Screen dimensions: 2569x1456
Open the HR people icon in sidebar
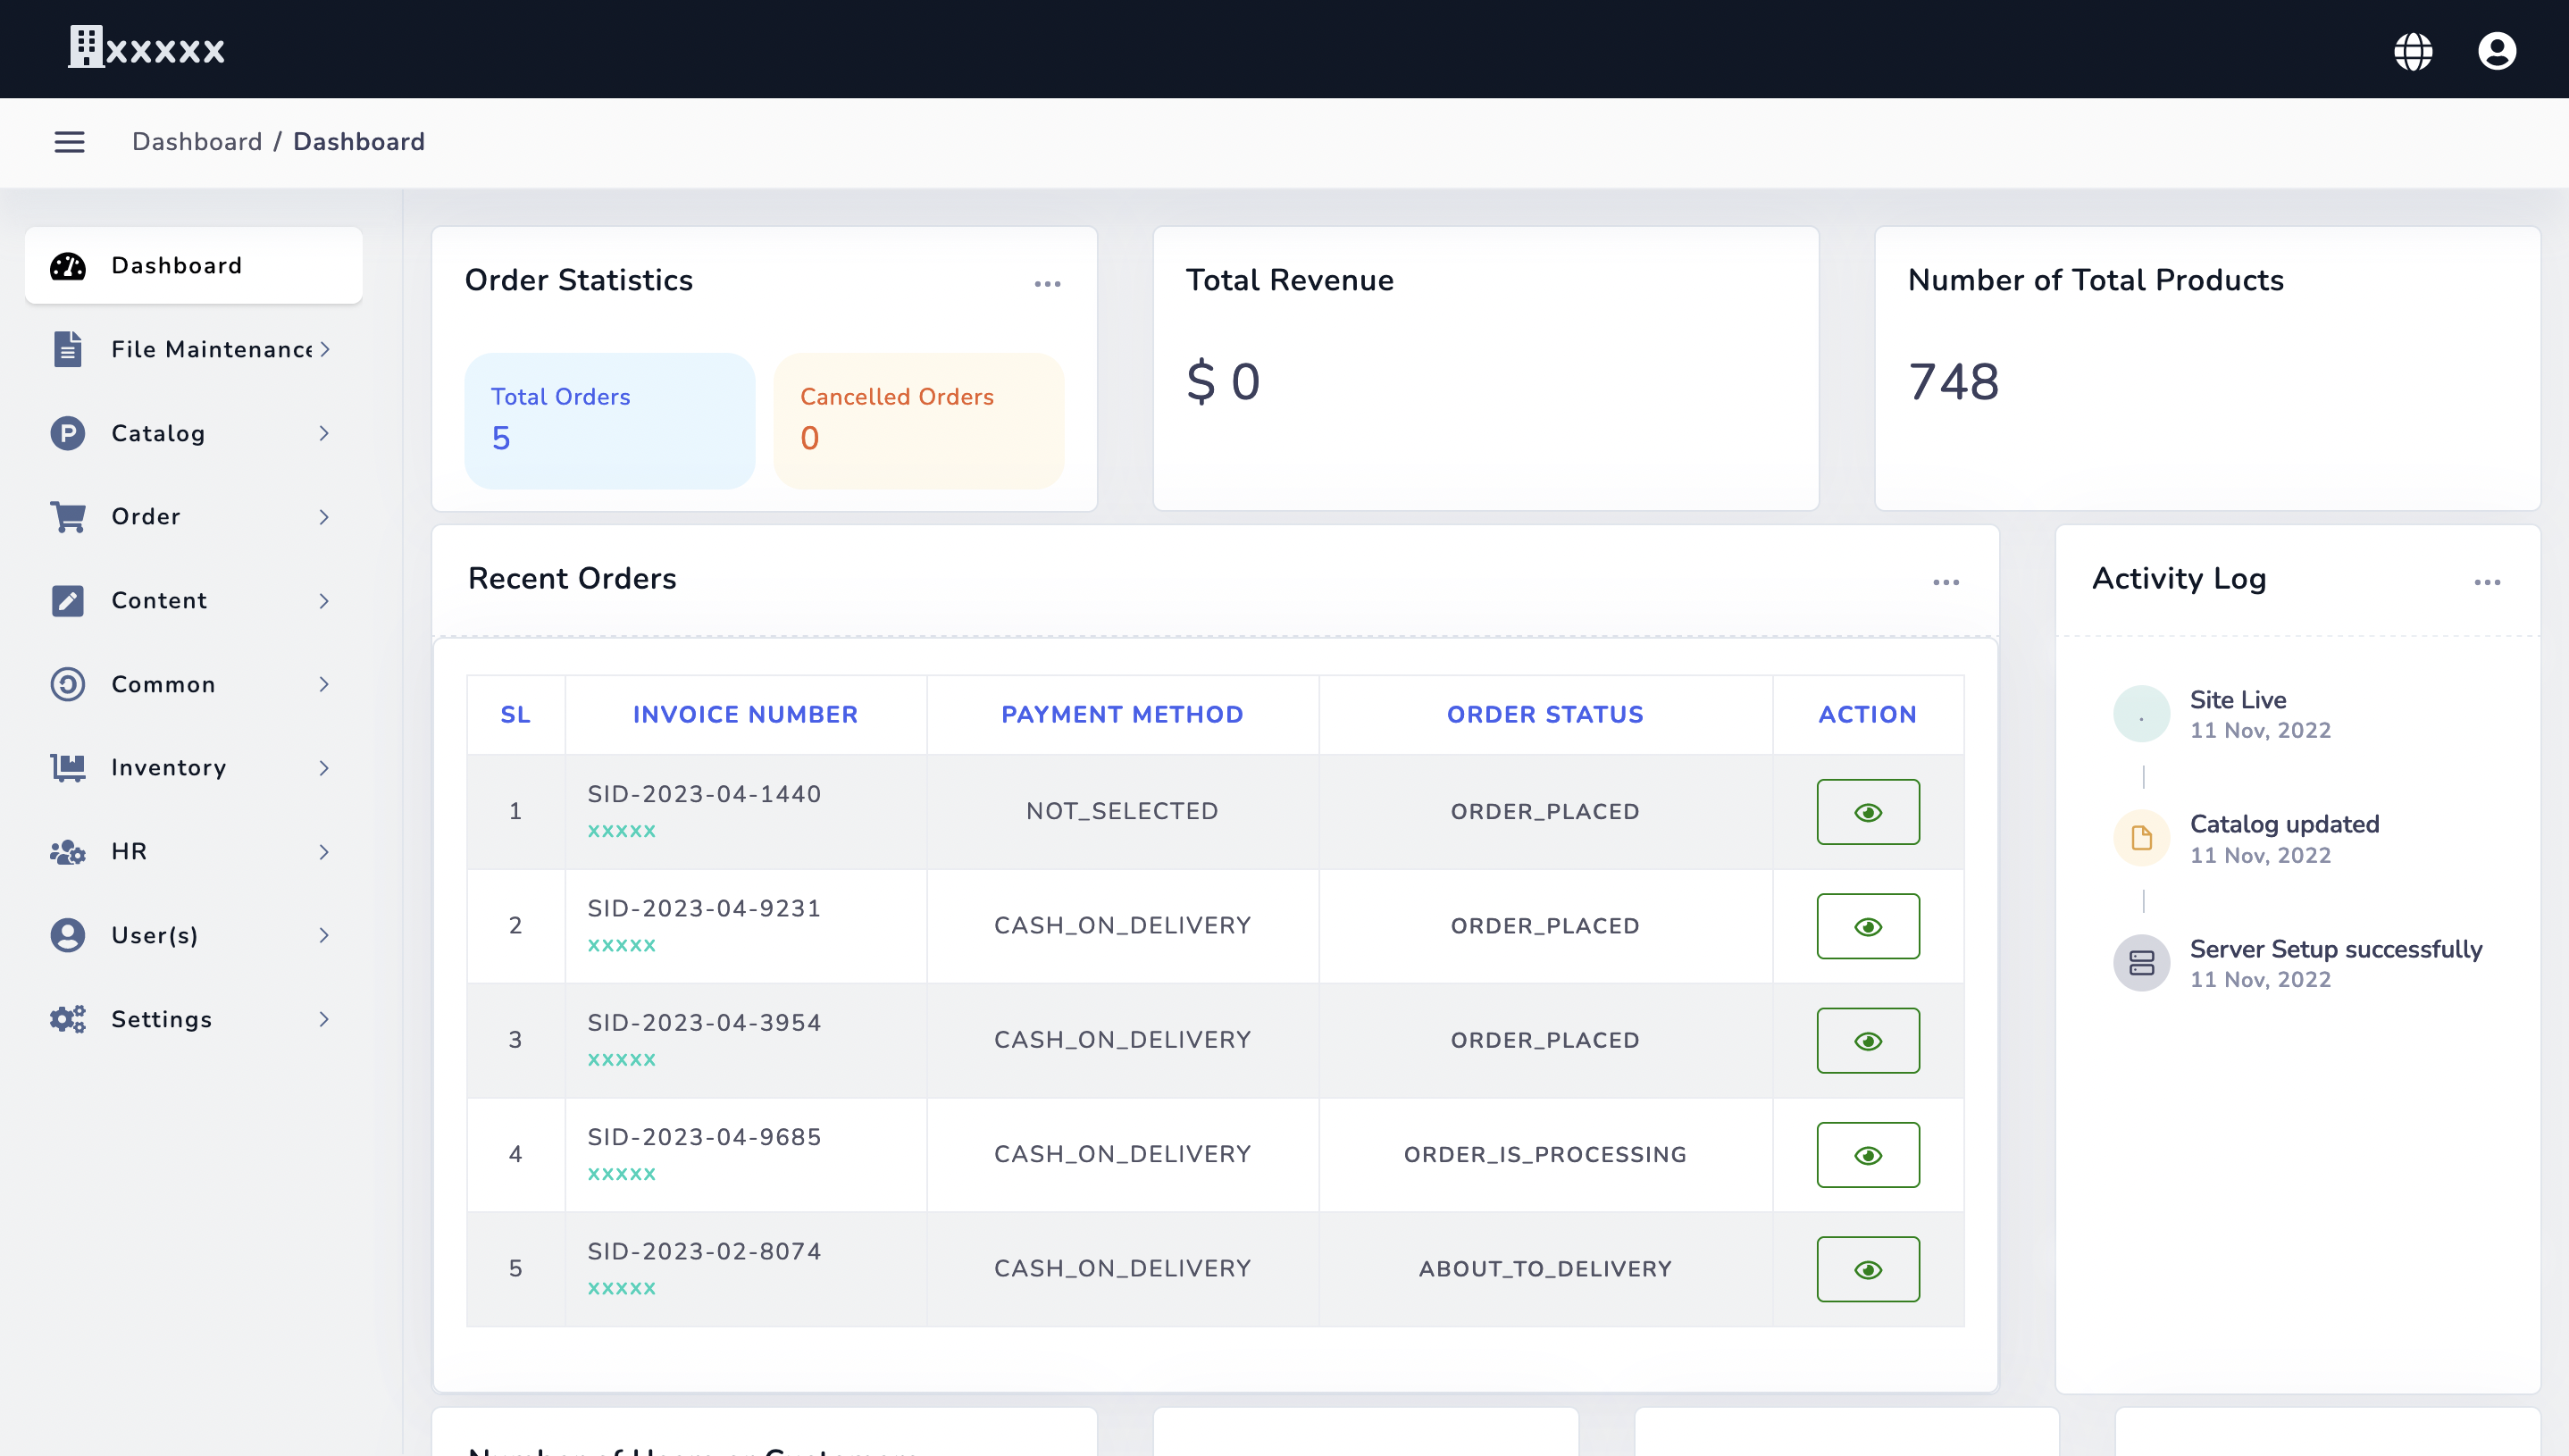(x=66, y=851)
